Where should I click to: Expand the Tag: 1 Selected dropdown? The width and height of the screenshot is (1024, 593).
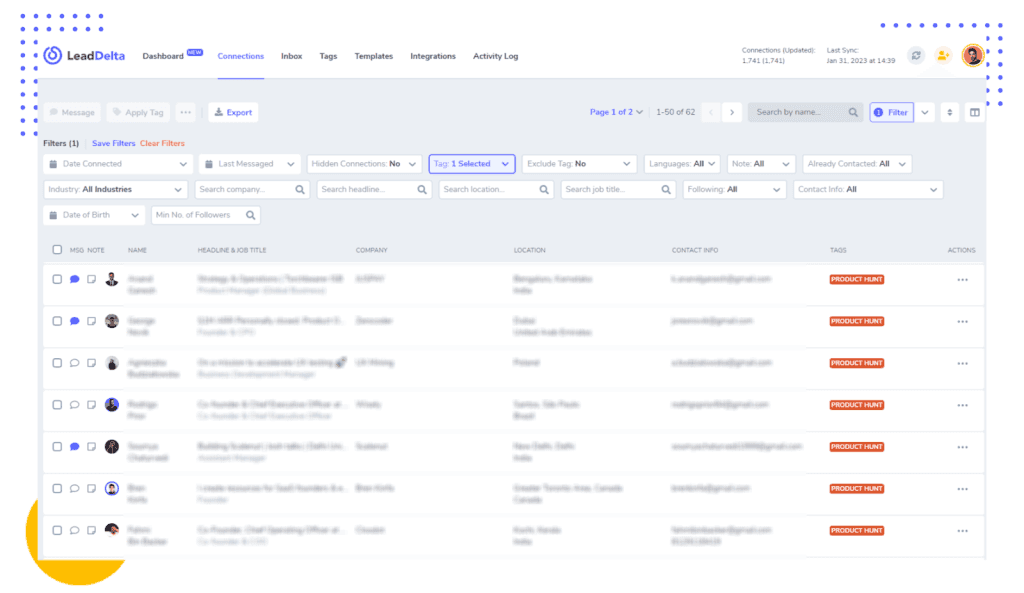tap(472, 164)
